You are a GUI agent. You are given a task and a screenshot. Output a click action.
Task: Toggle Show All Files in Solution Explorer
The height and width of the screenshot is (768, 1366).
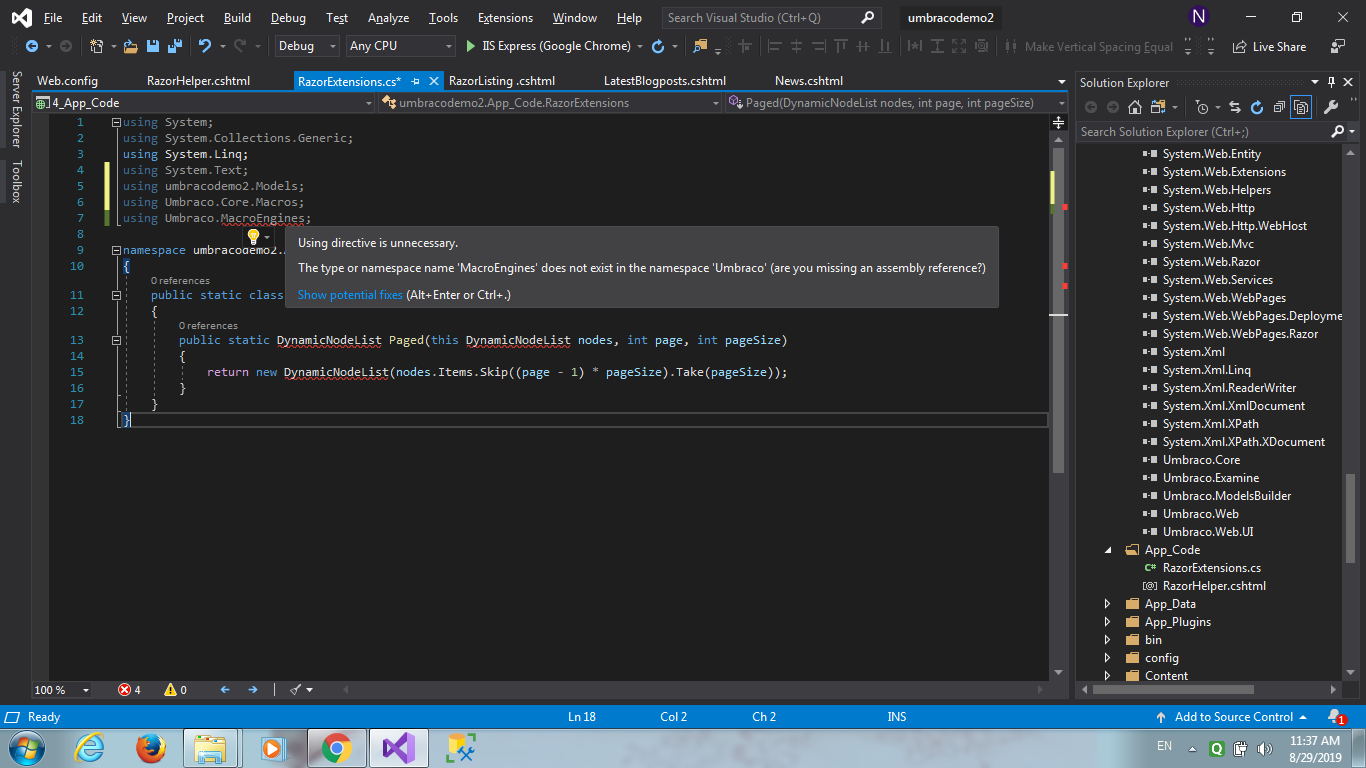click(1300, 107)
